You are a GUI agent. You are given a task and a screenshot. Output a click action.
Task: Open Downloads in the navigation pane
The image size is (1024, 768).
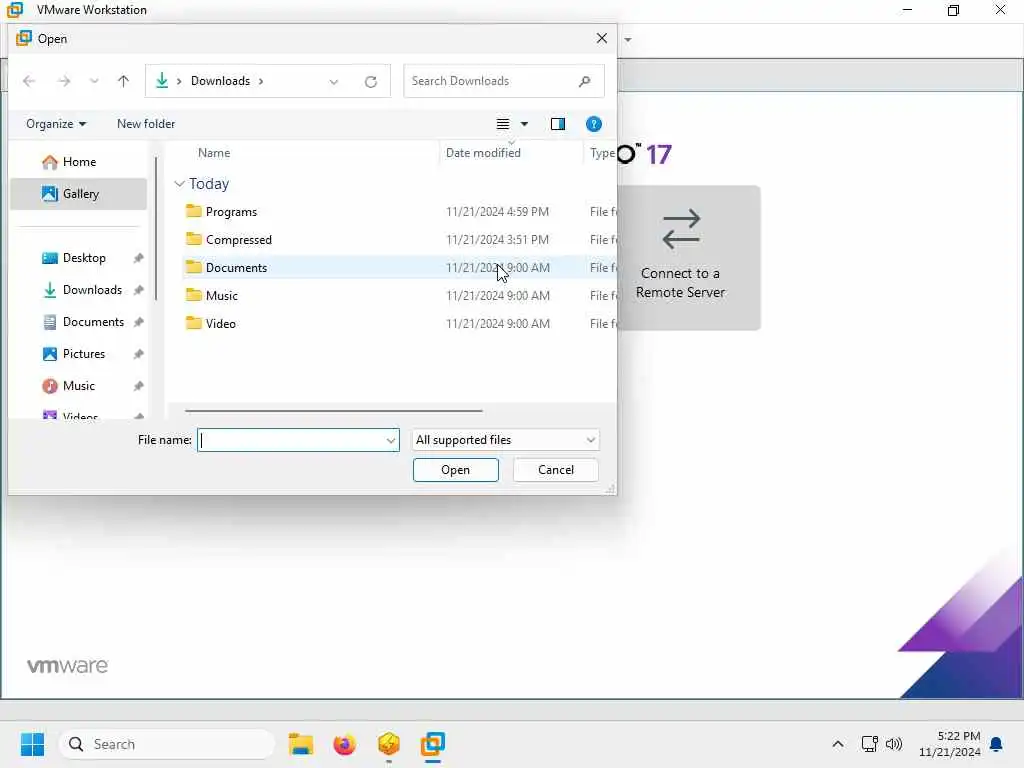coord(78,290)
